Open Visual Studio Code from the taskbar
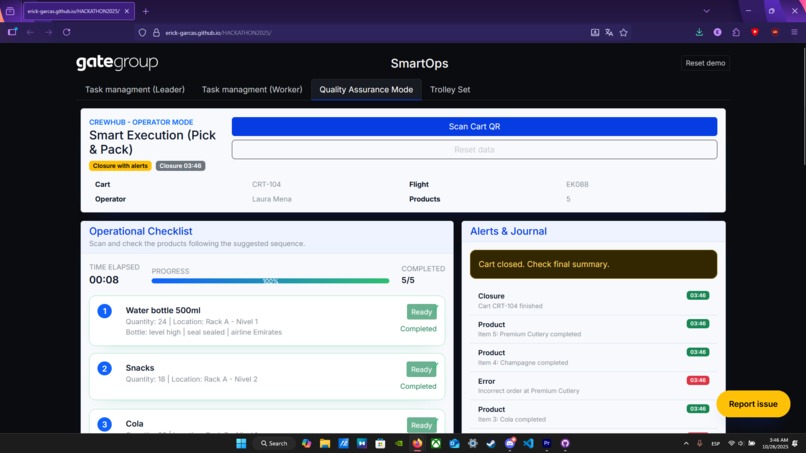 pyautogui.click(x=528, y=443)
